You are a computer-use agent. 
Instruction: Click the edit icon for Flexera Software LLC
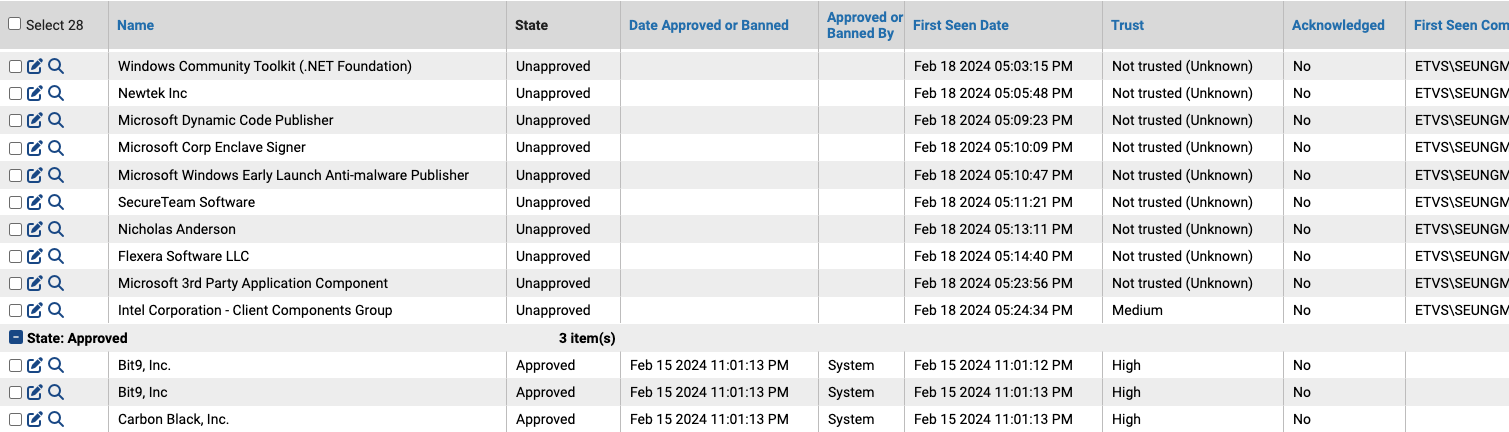click(35, 256)
